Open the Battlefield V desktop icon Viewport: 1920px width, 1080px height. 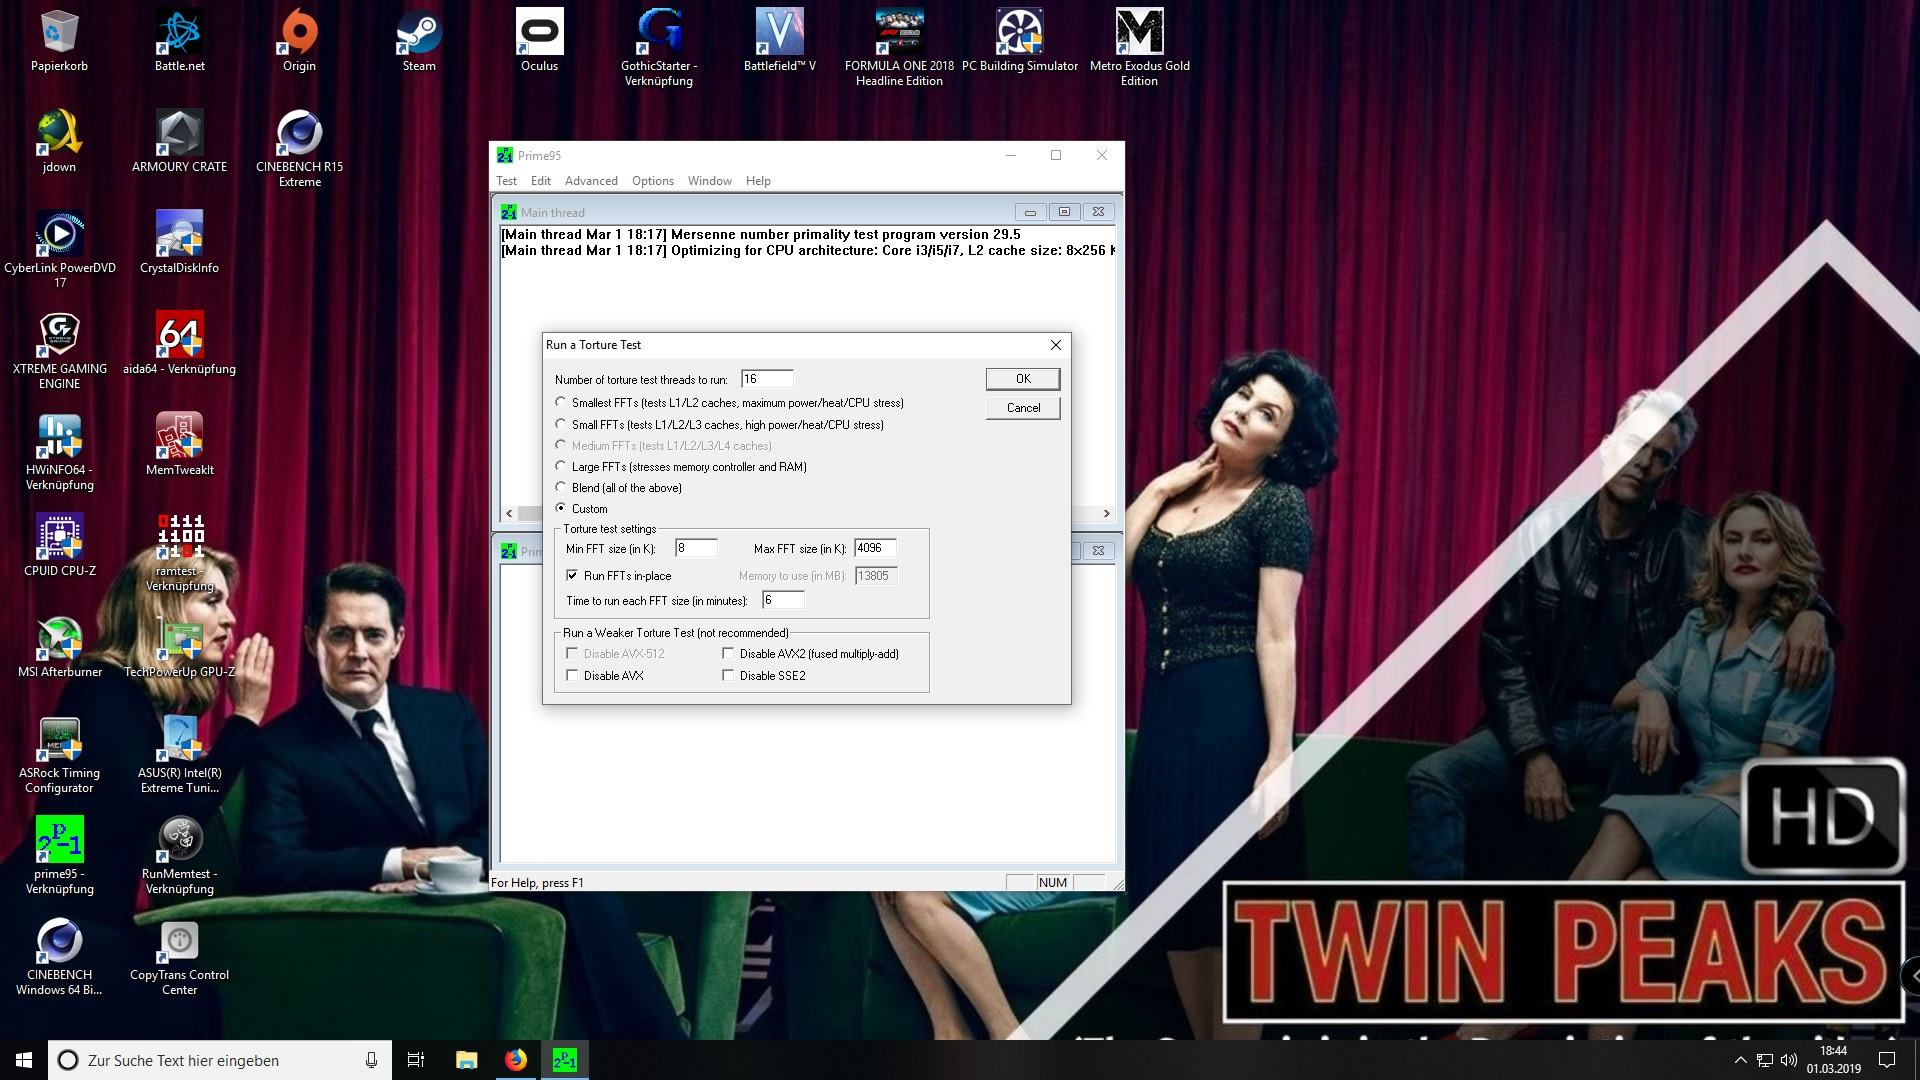[779, 32]
